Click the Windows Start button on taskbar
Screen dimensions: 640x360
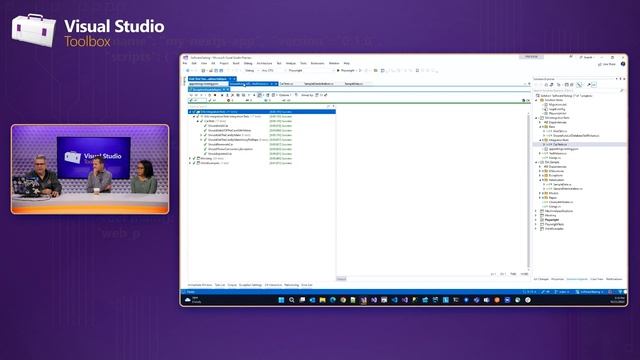[x=281, y=300]
